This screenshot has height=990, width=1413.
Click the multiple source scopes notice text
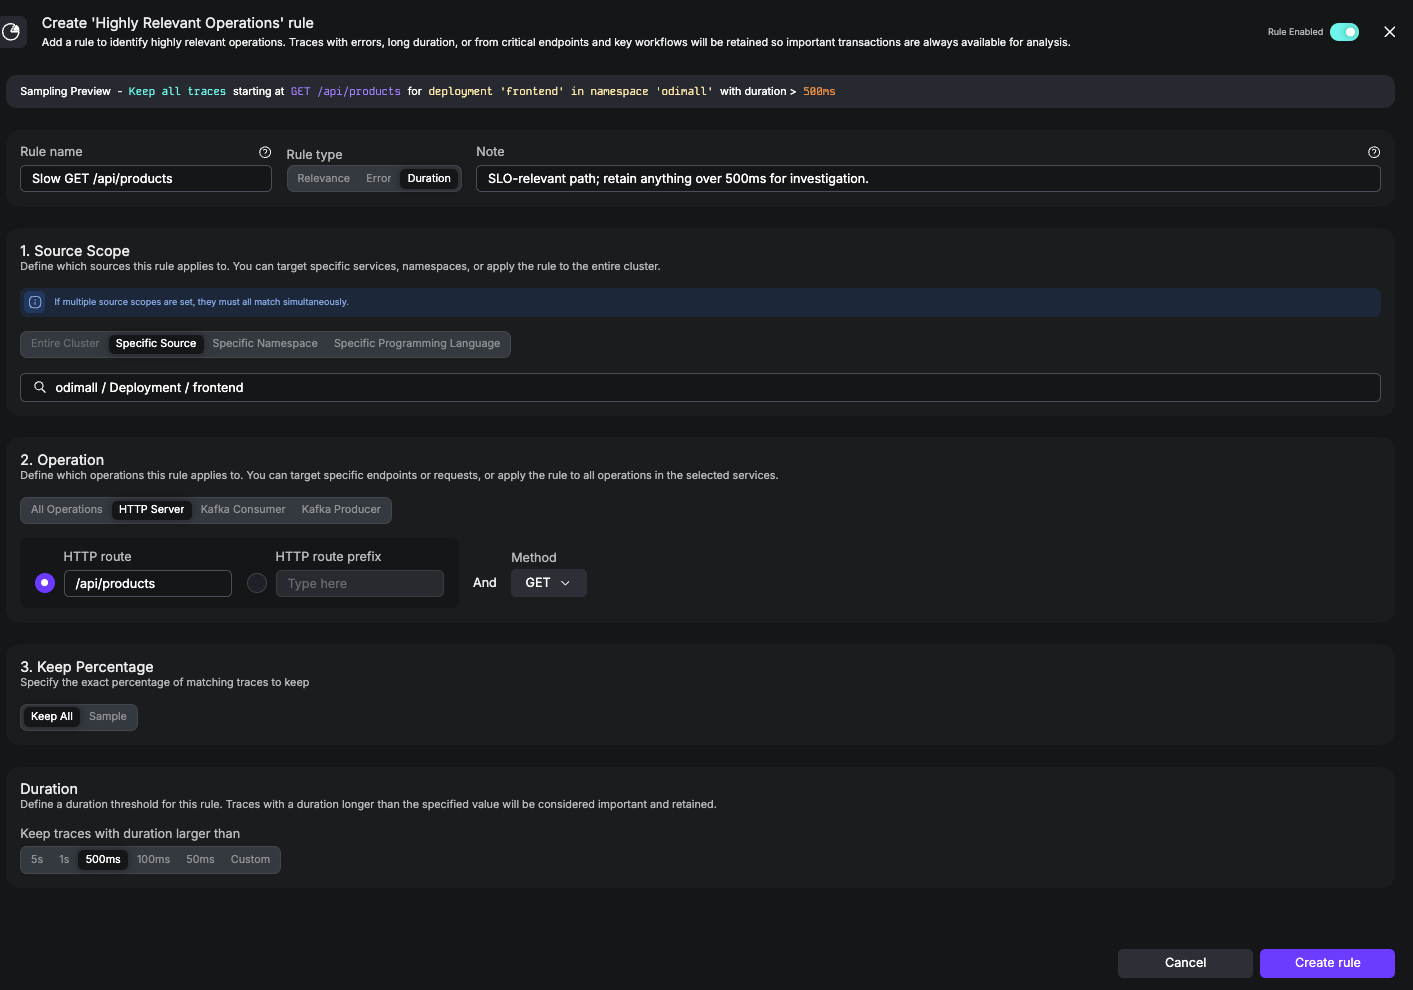pos(201,302)
